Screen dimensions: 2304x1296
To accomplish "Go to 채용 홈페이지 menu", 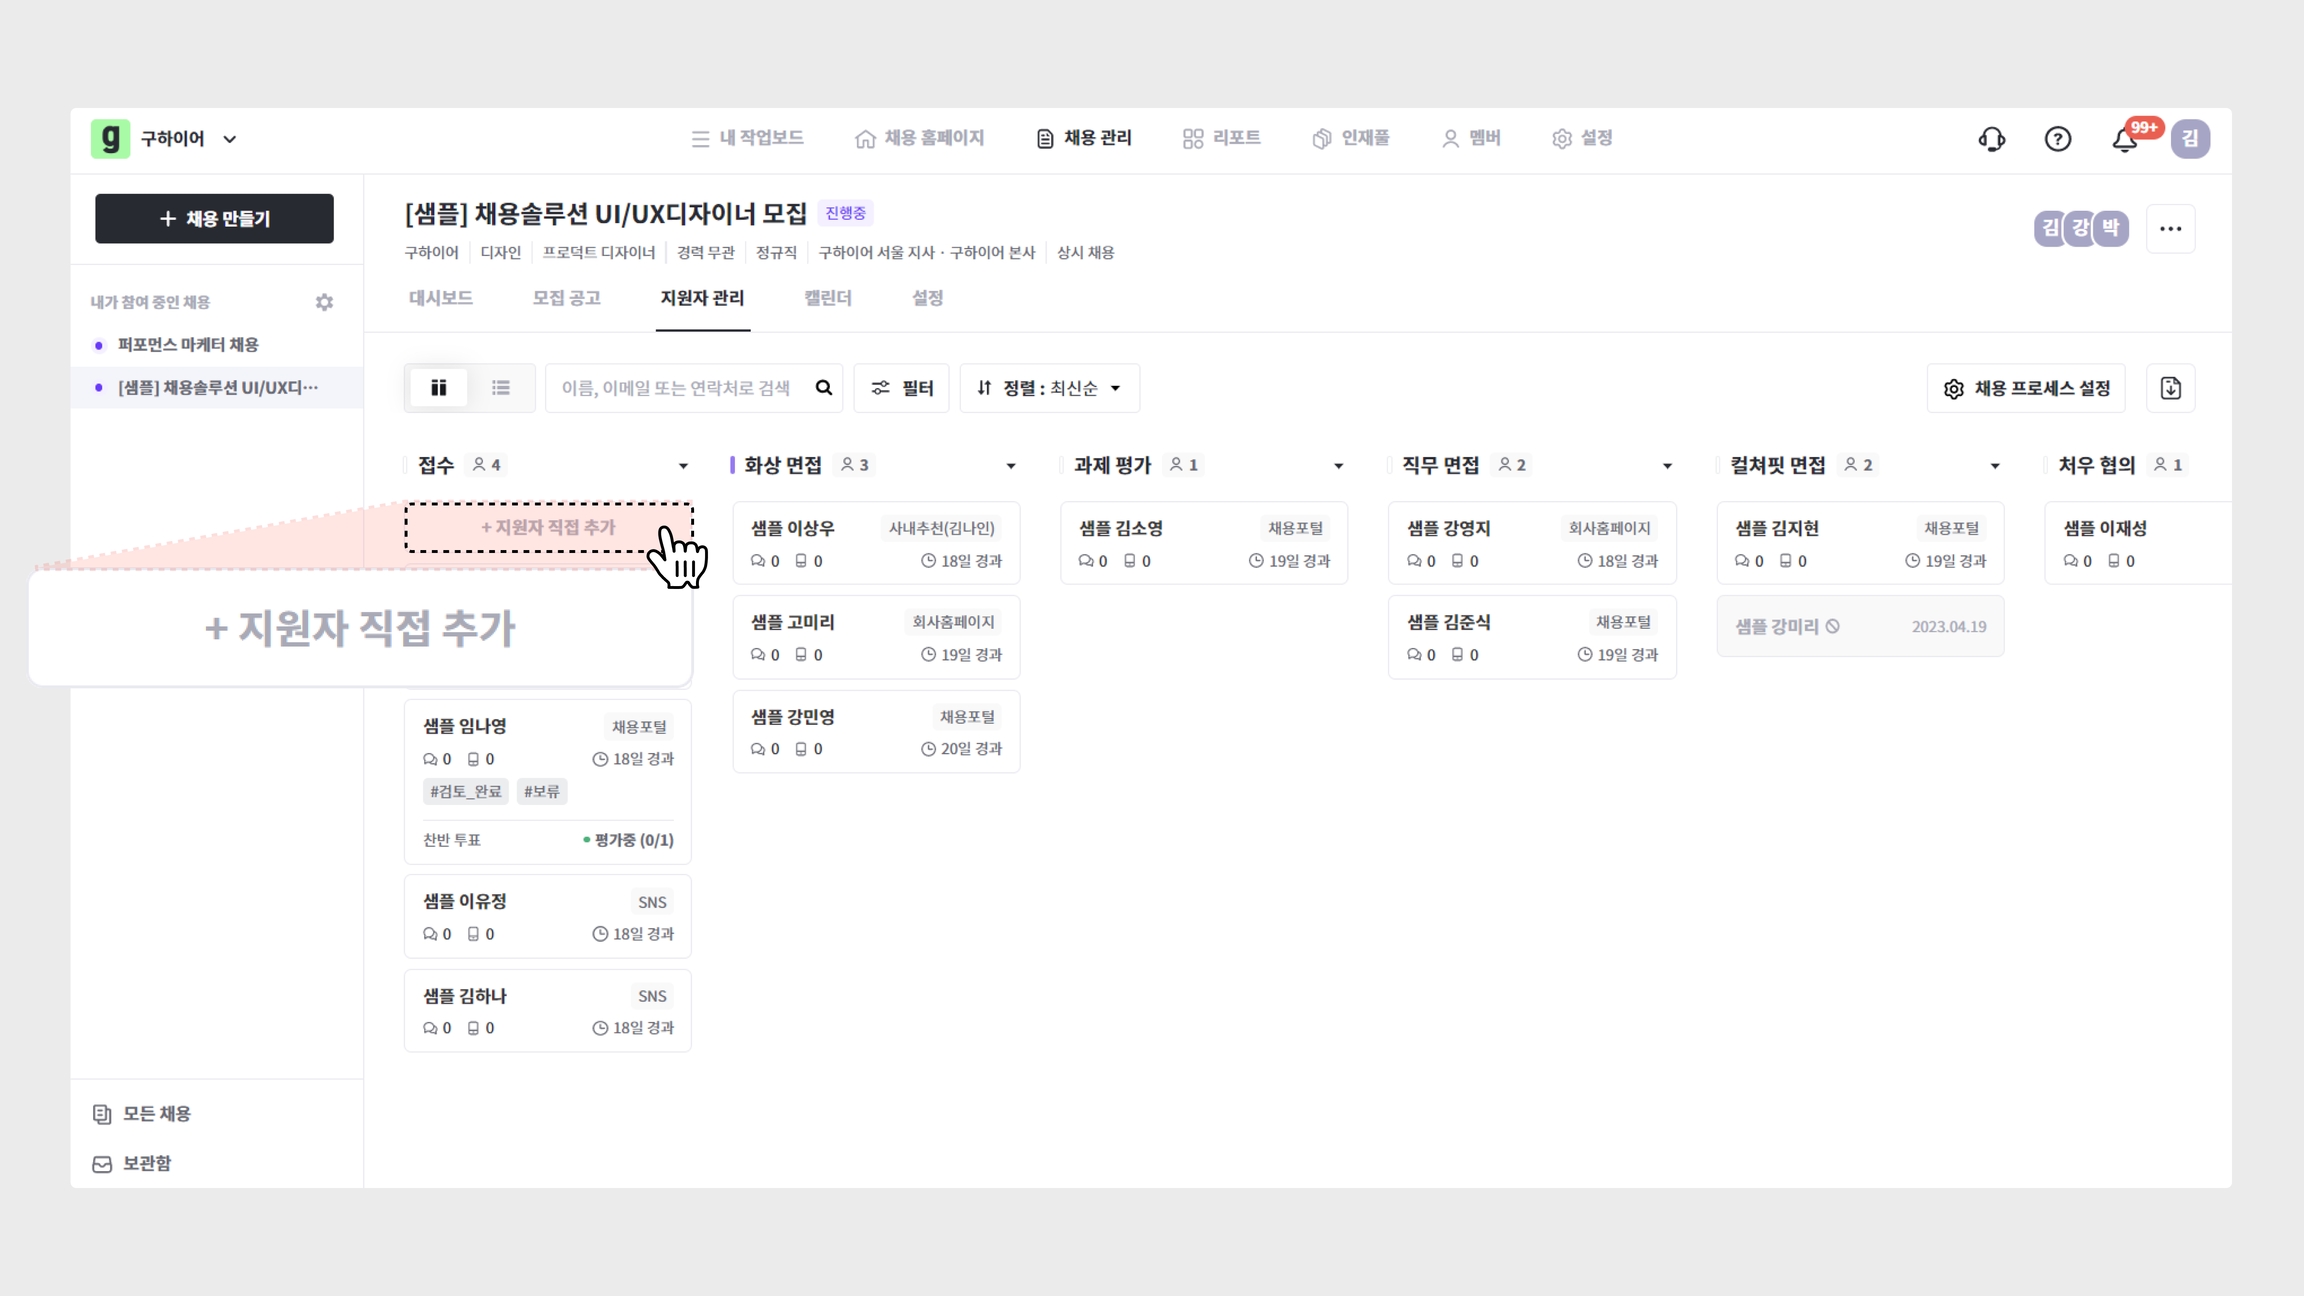I will (x=920, y=138).
